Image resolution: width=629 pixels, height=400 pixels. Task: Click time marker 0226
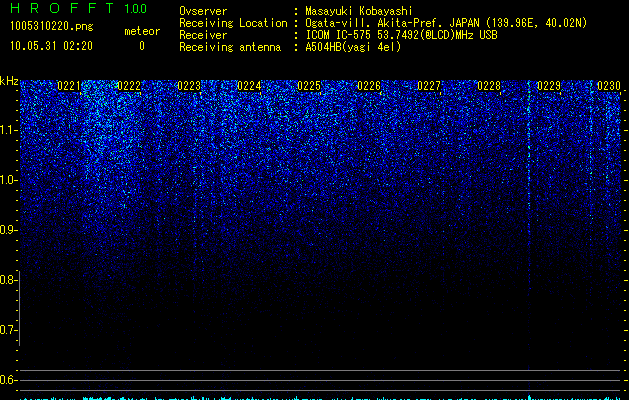pos(369,86)
